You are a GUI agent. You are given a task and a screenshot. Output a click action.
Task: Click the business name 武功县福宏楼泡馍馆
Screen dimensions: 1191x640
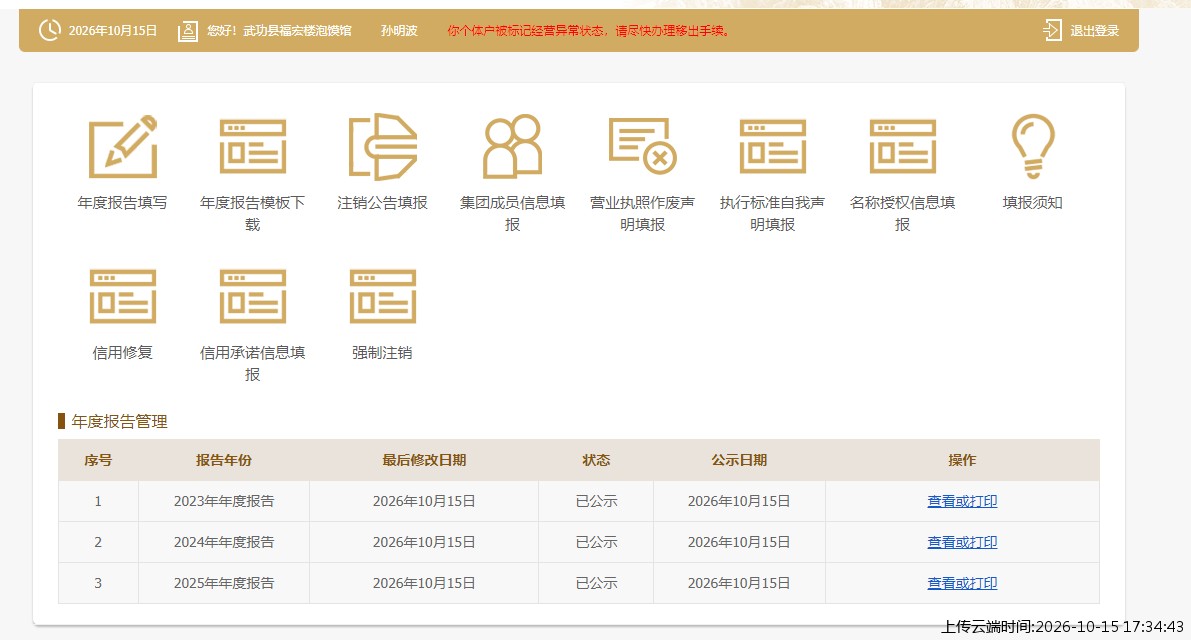point(297,31)
